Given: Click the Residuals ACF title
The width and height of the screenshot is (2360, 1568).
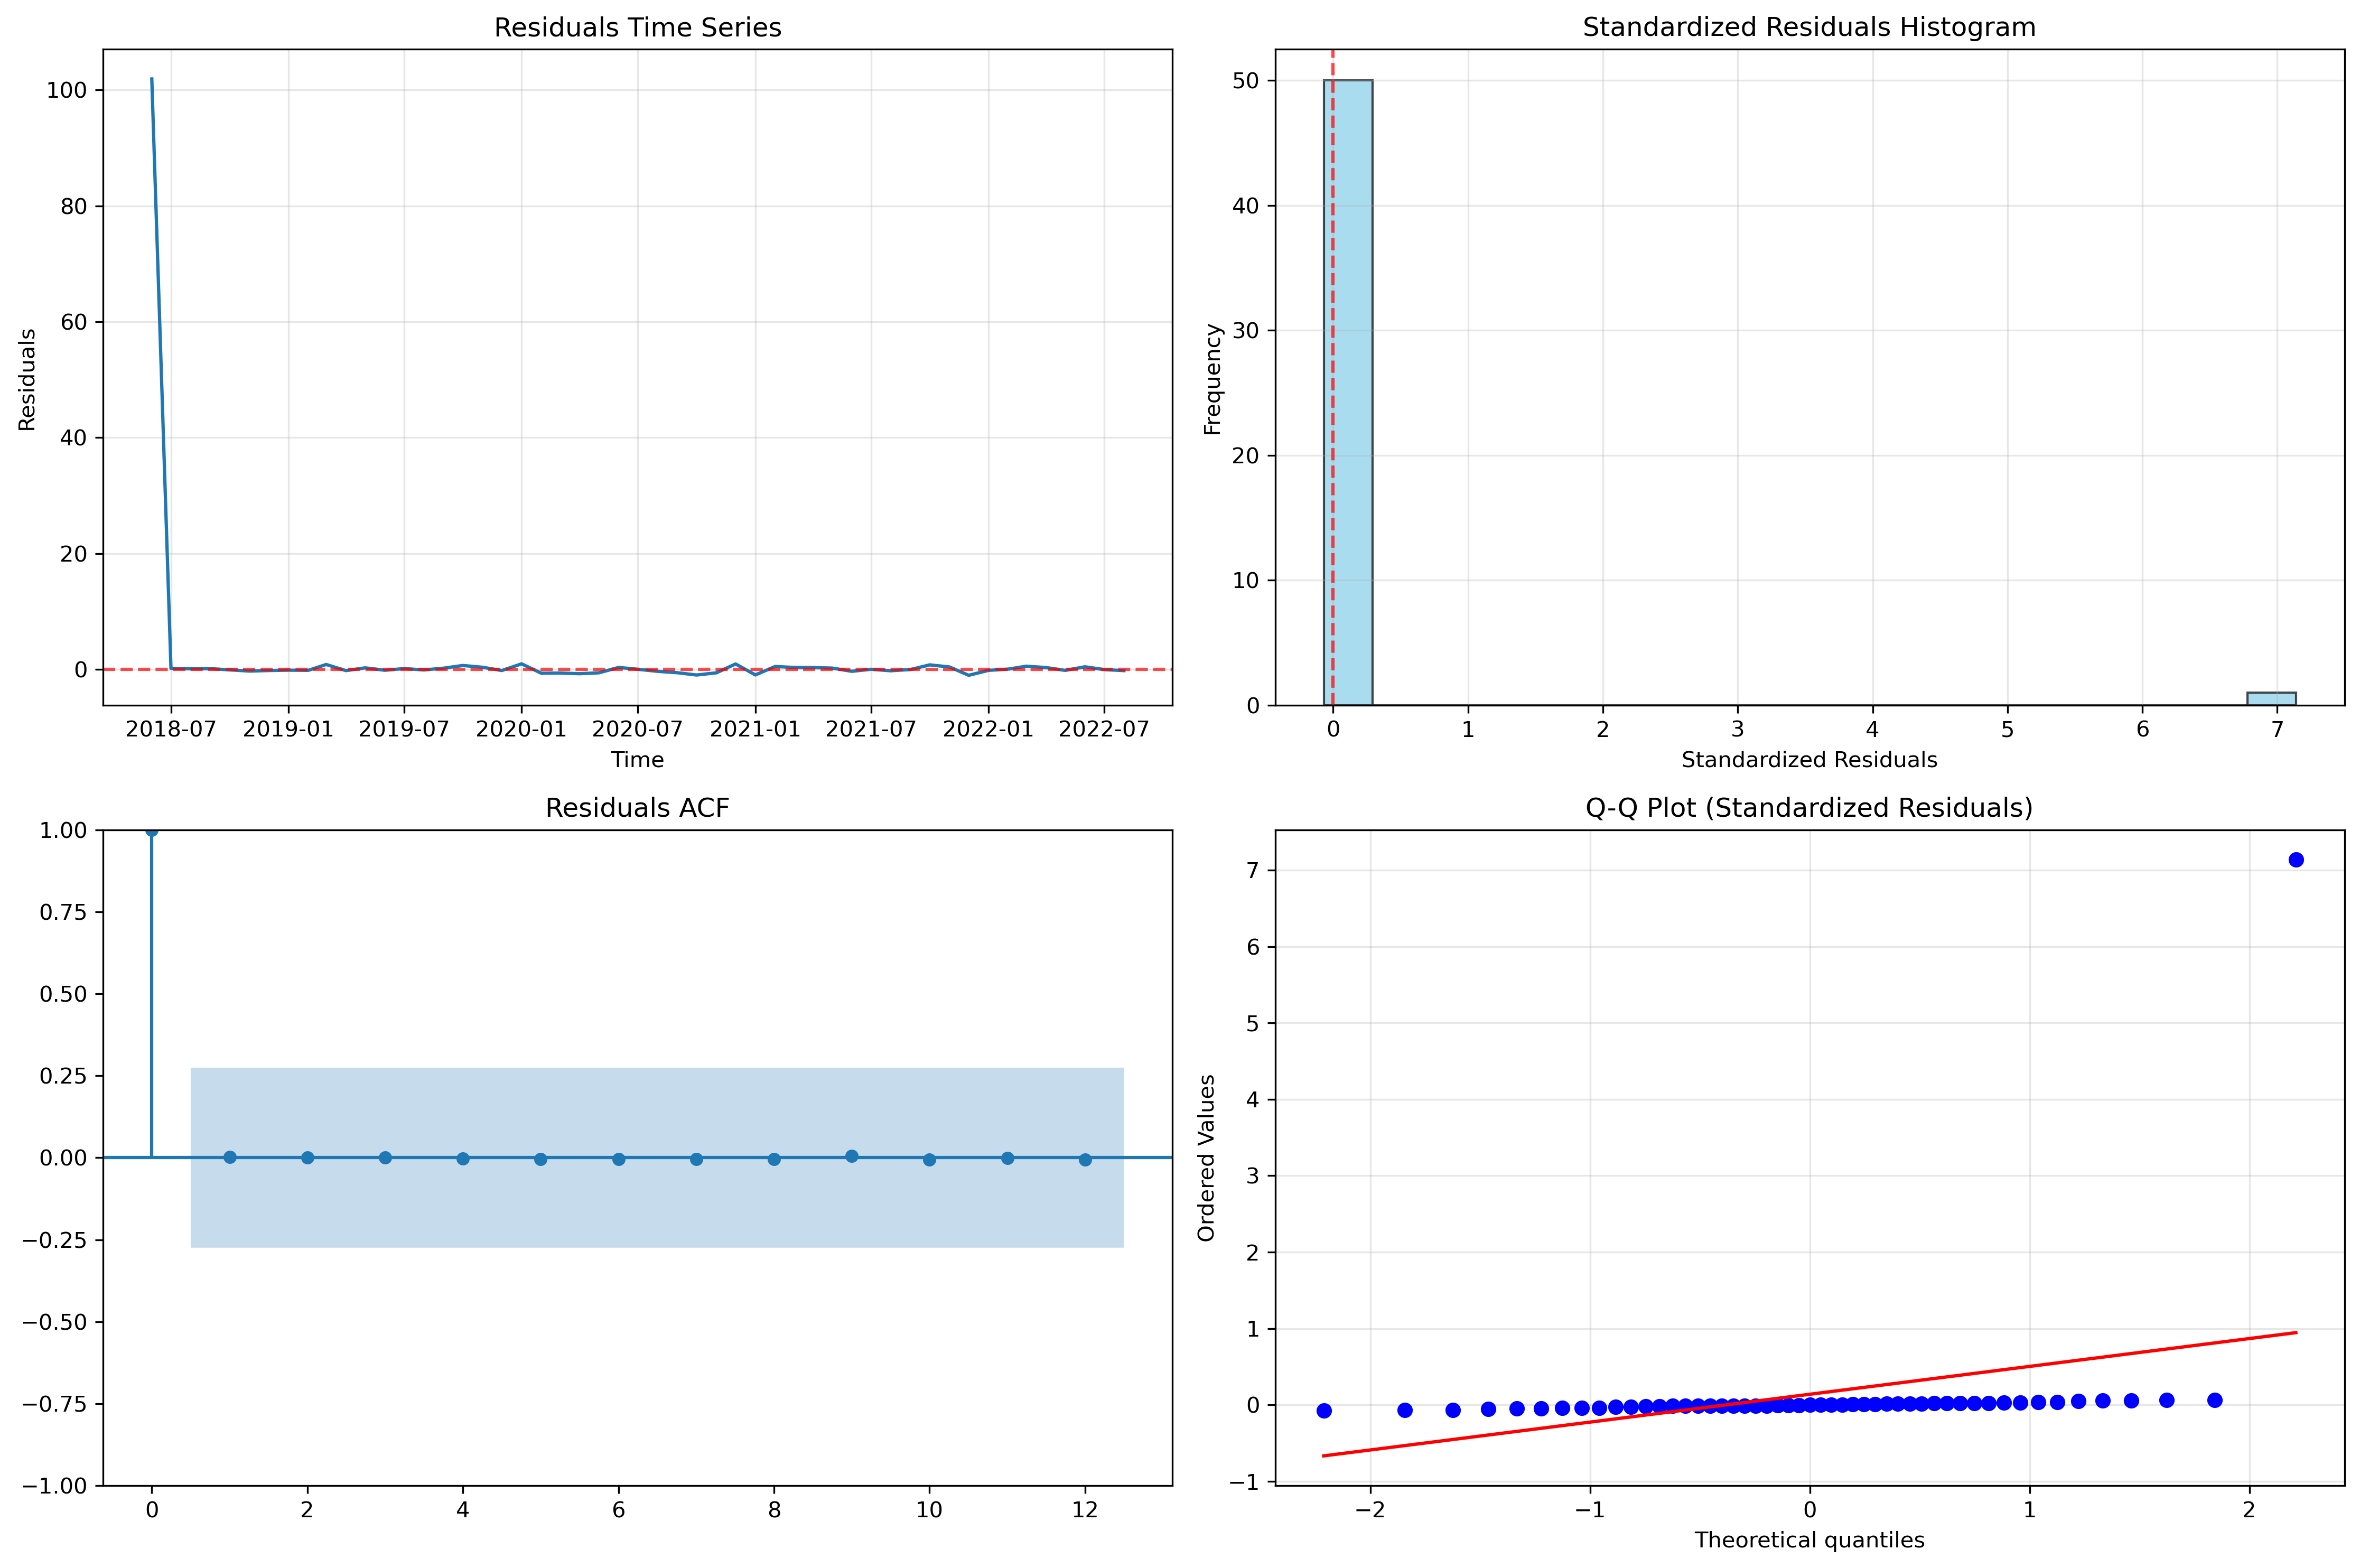Looking at the screenshot, I should [637, 808].
